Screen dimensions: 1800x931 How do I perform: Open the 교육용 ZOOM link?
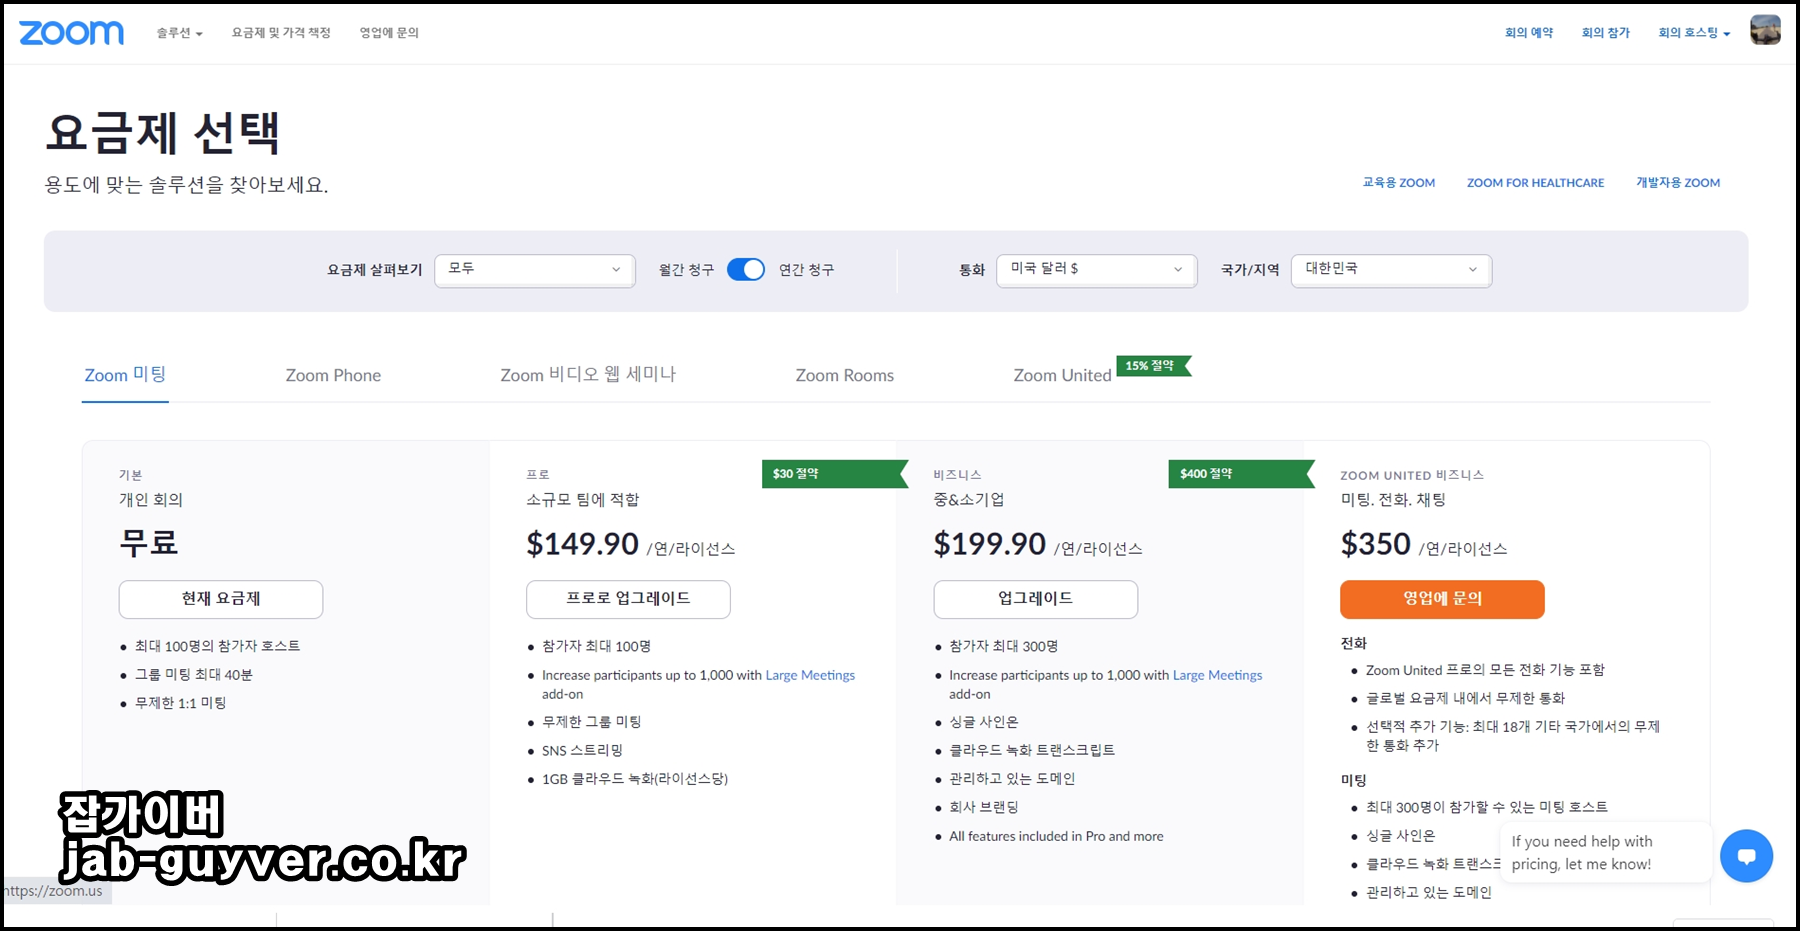click(1398, 183)
